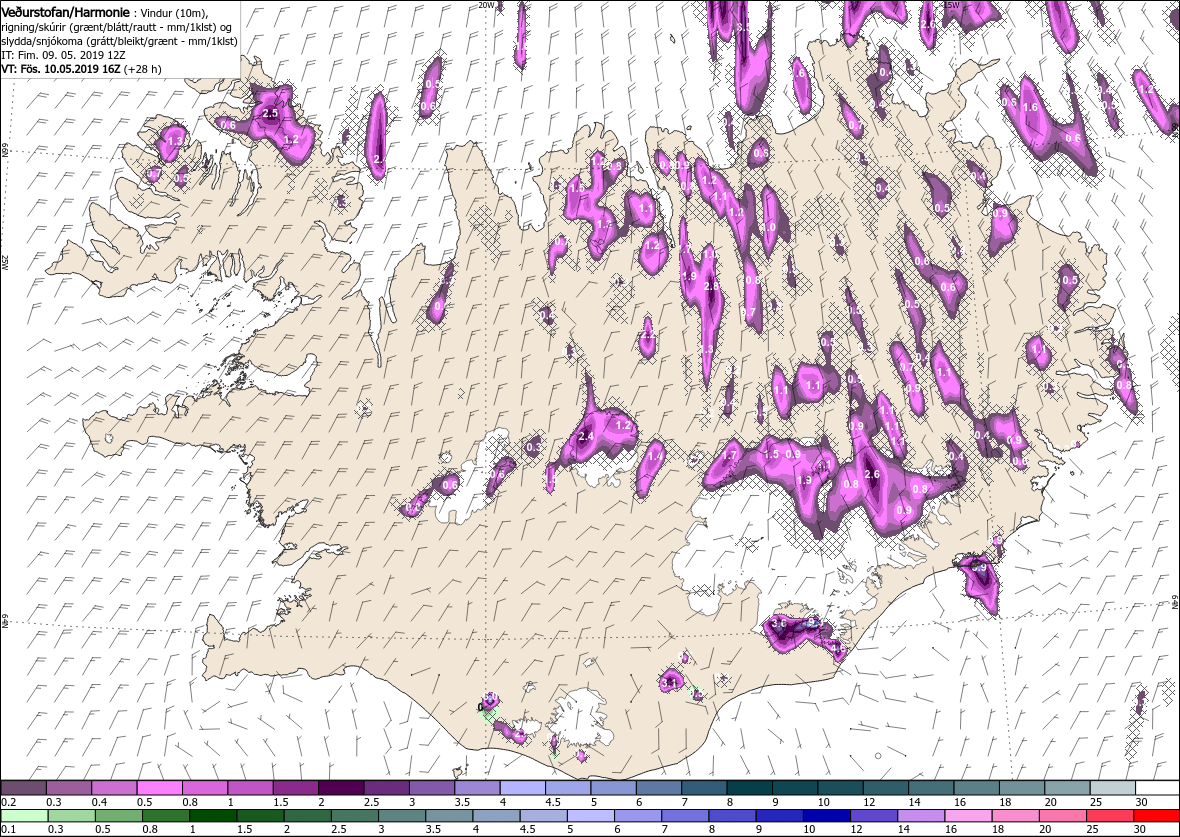Click the 3.6 precipitation value near south coast
Image resolution: width=1180 pixels, height=837 pixels.
click(780, 623)
